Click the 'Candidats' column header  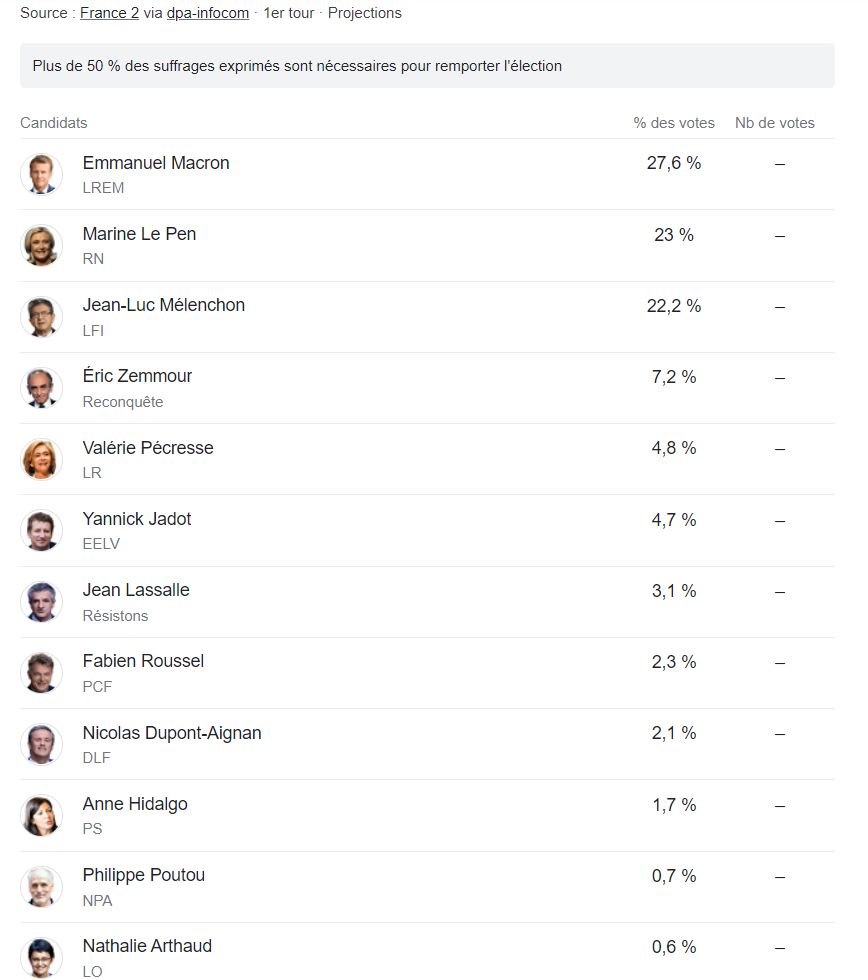point(54,123)
